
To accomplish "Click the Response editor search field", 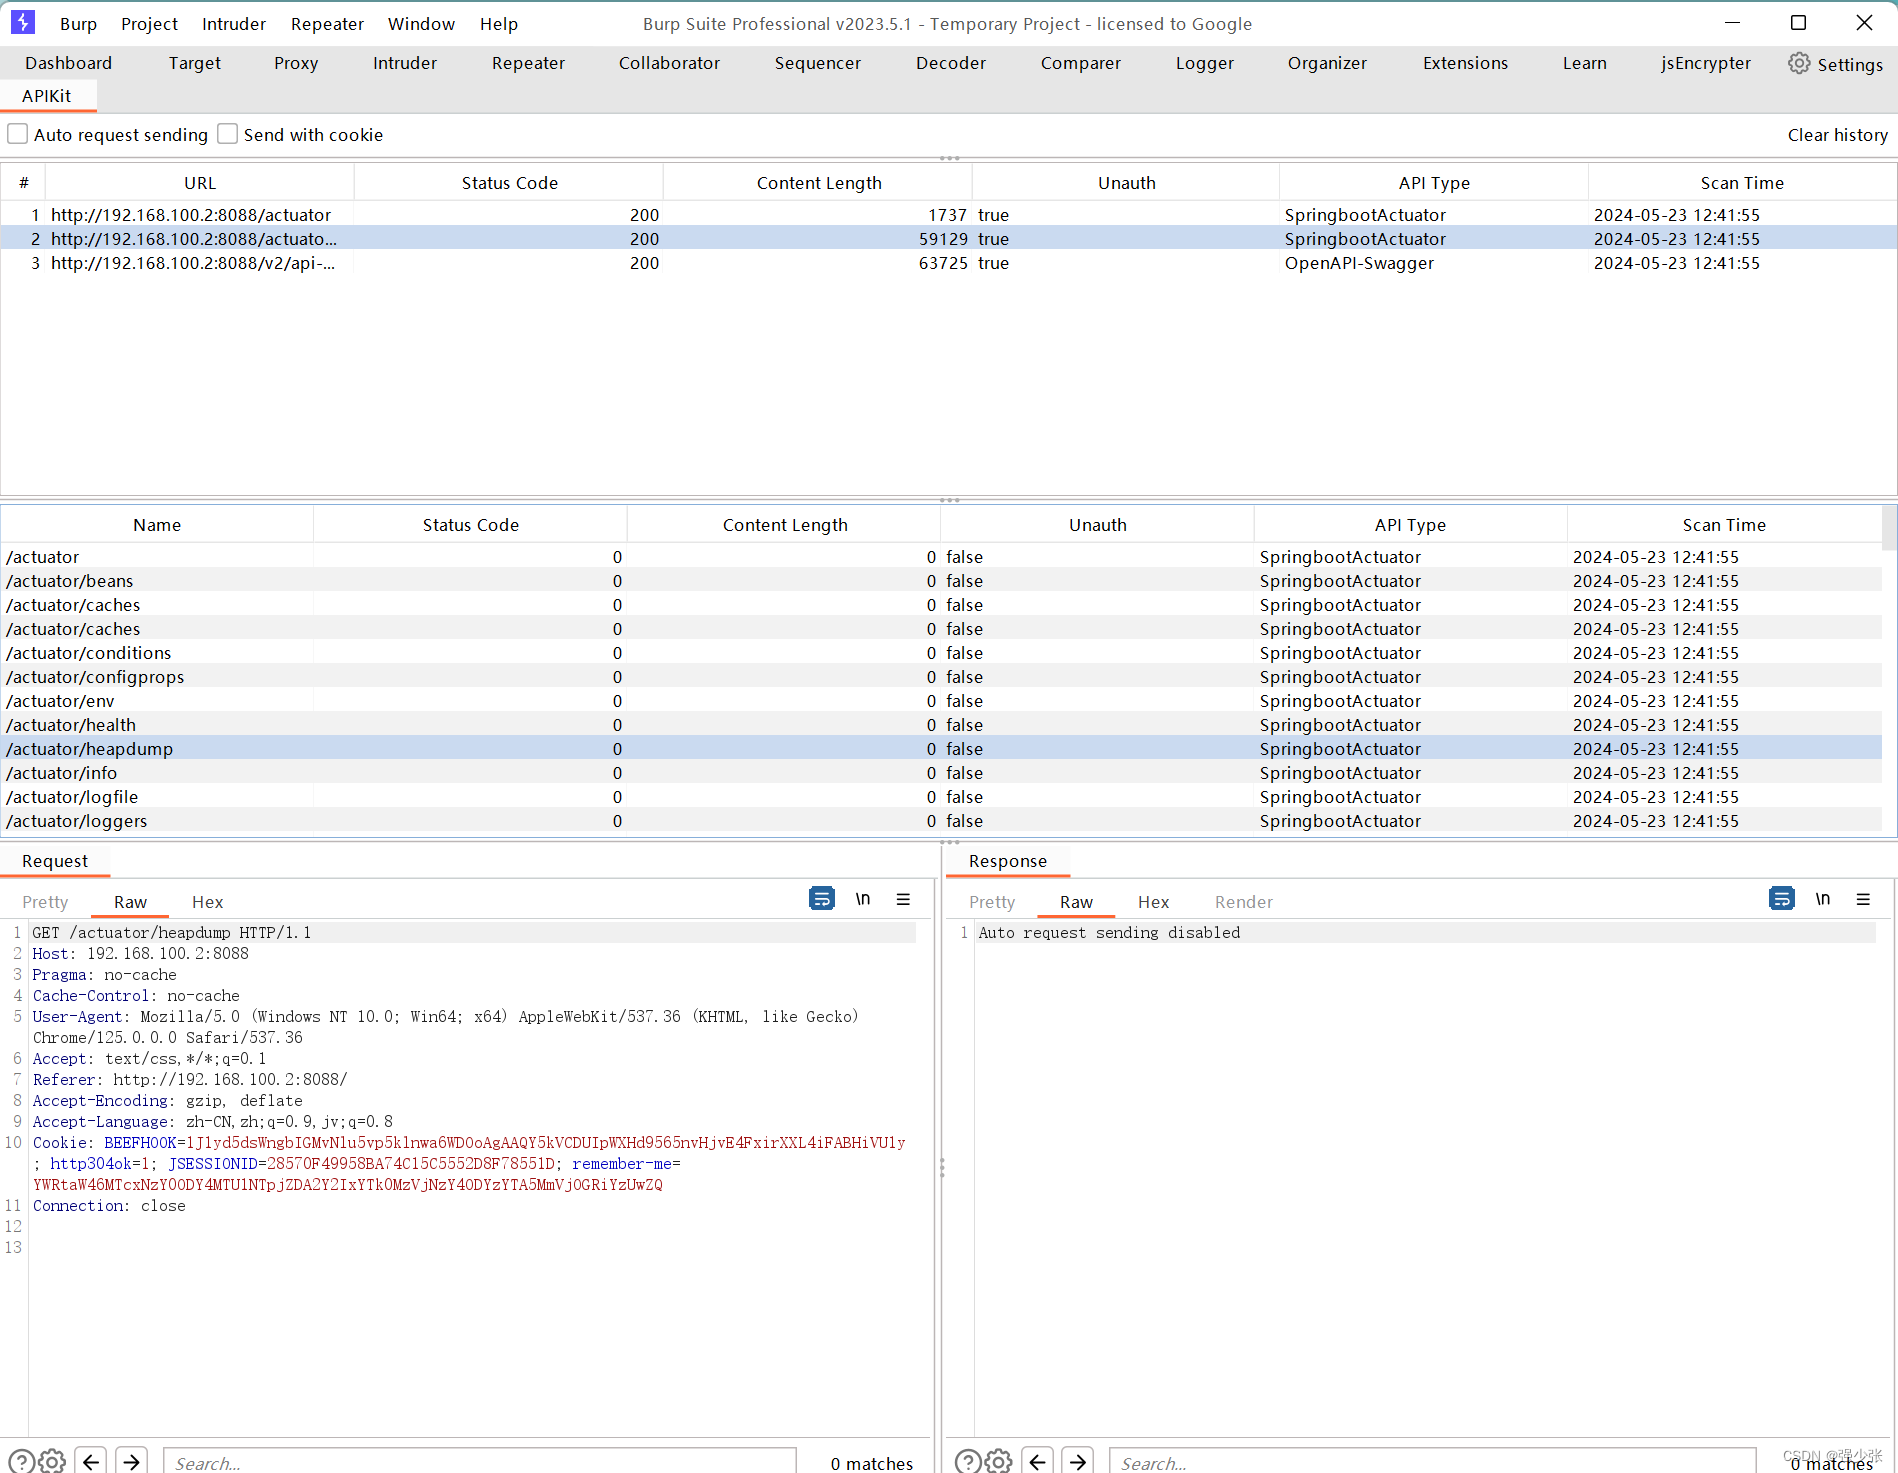I will (1432, 1461).
